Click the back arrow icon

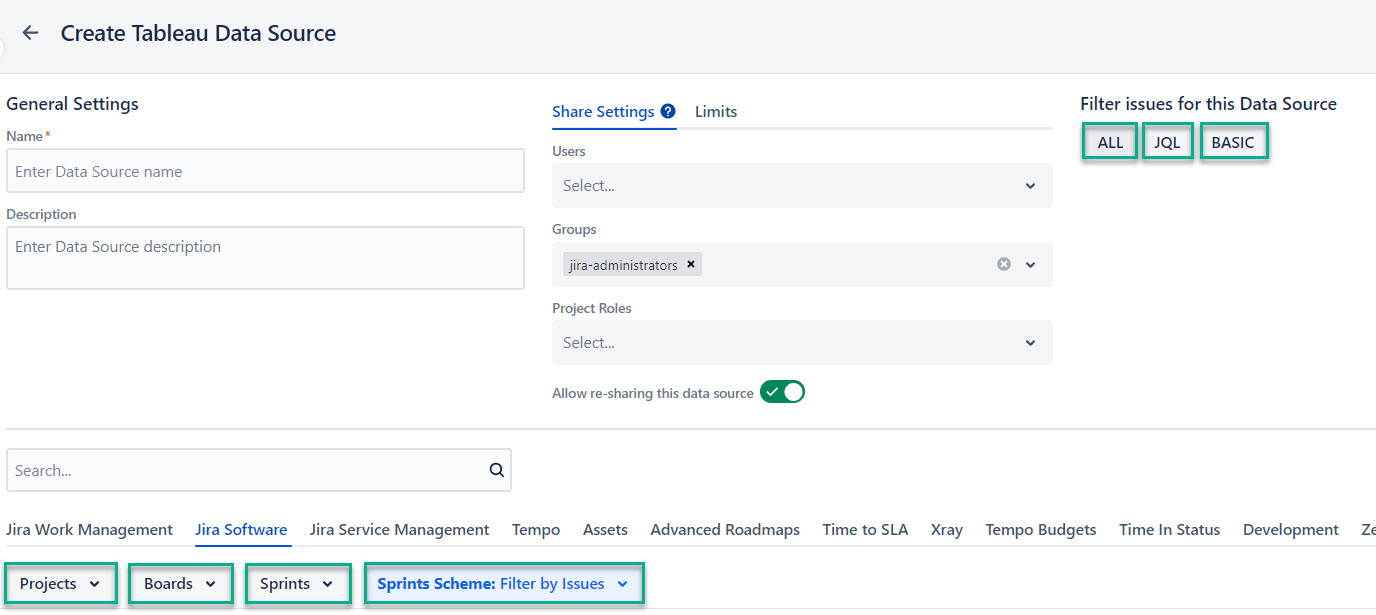(31, 33)
